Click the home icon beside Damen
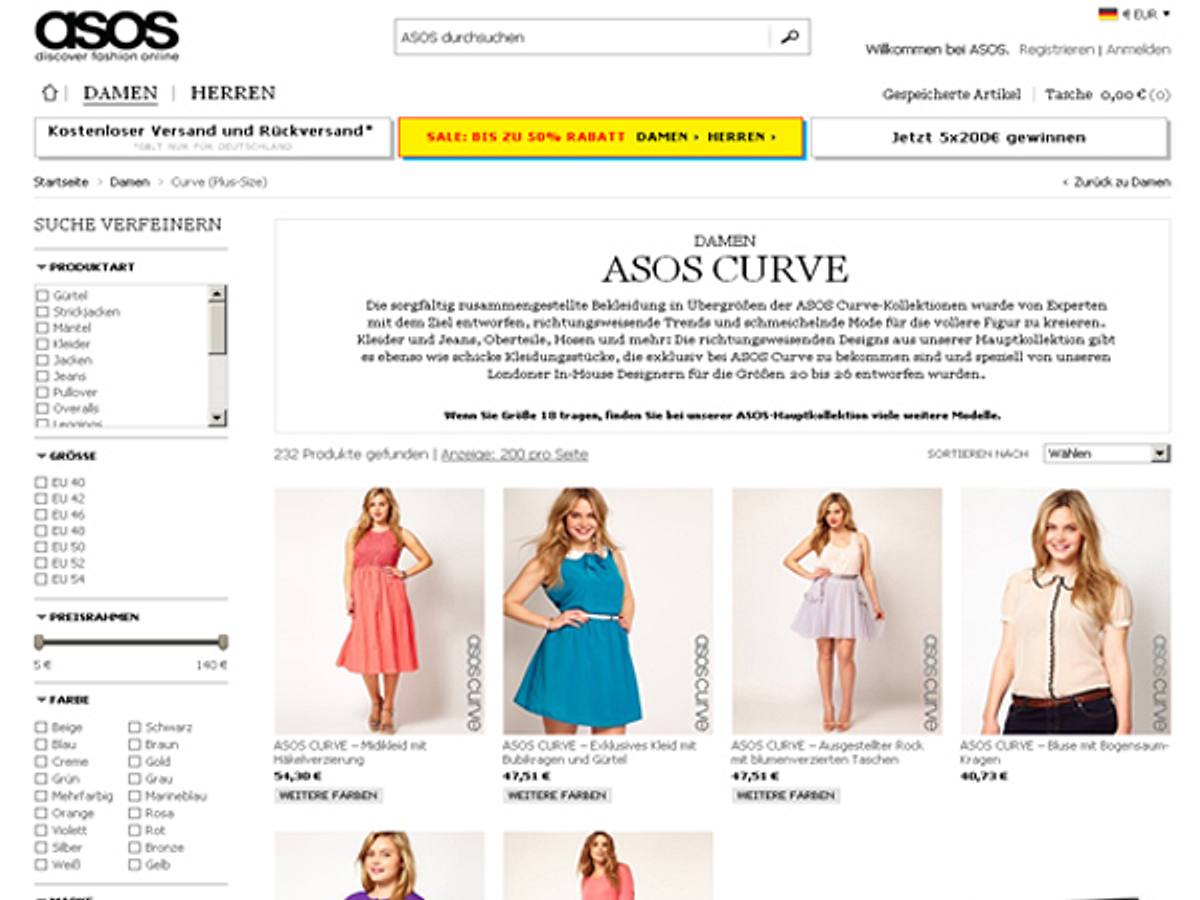This screenshot has height=900, width=1200. [x=49, y=93]
